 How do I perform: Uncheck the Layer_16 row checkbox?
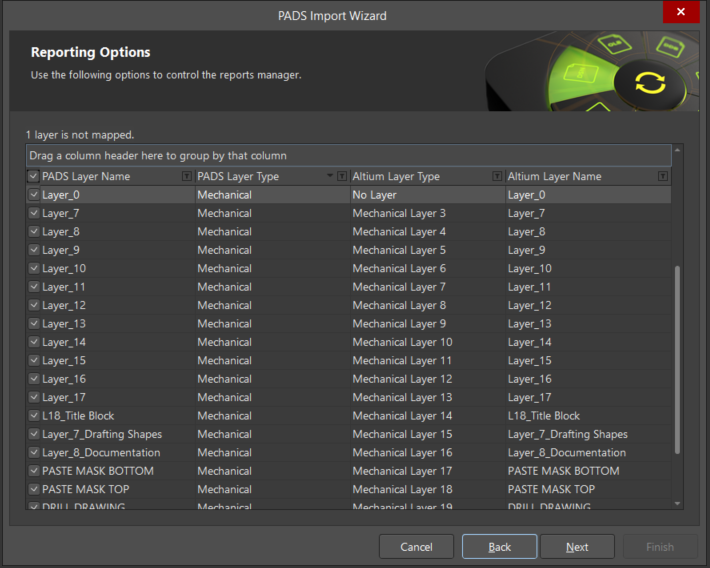34,379
